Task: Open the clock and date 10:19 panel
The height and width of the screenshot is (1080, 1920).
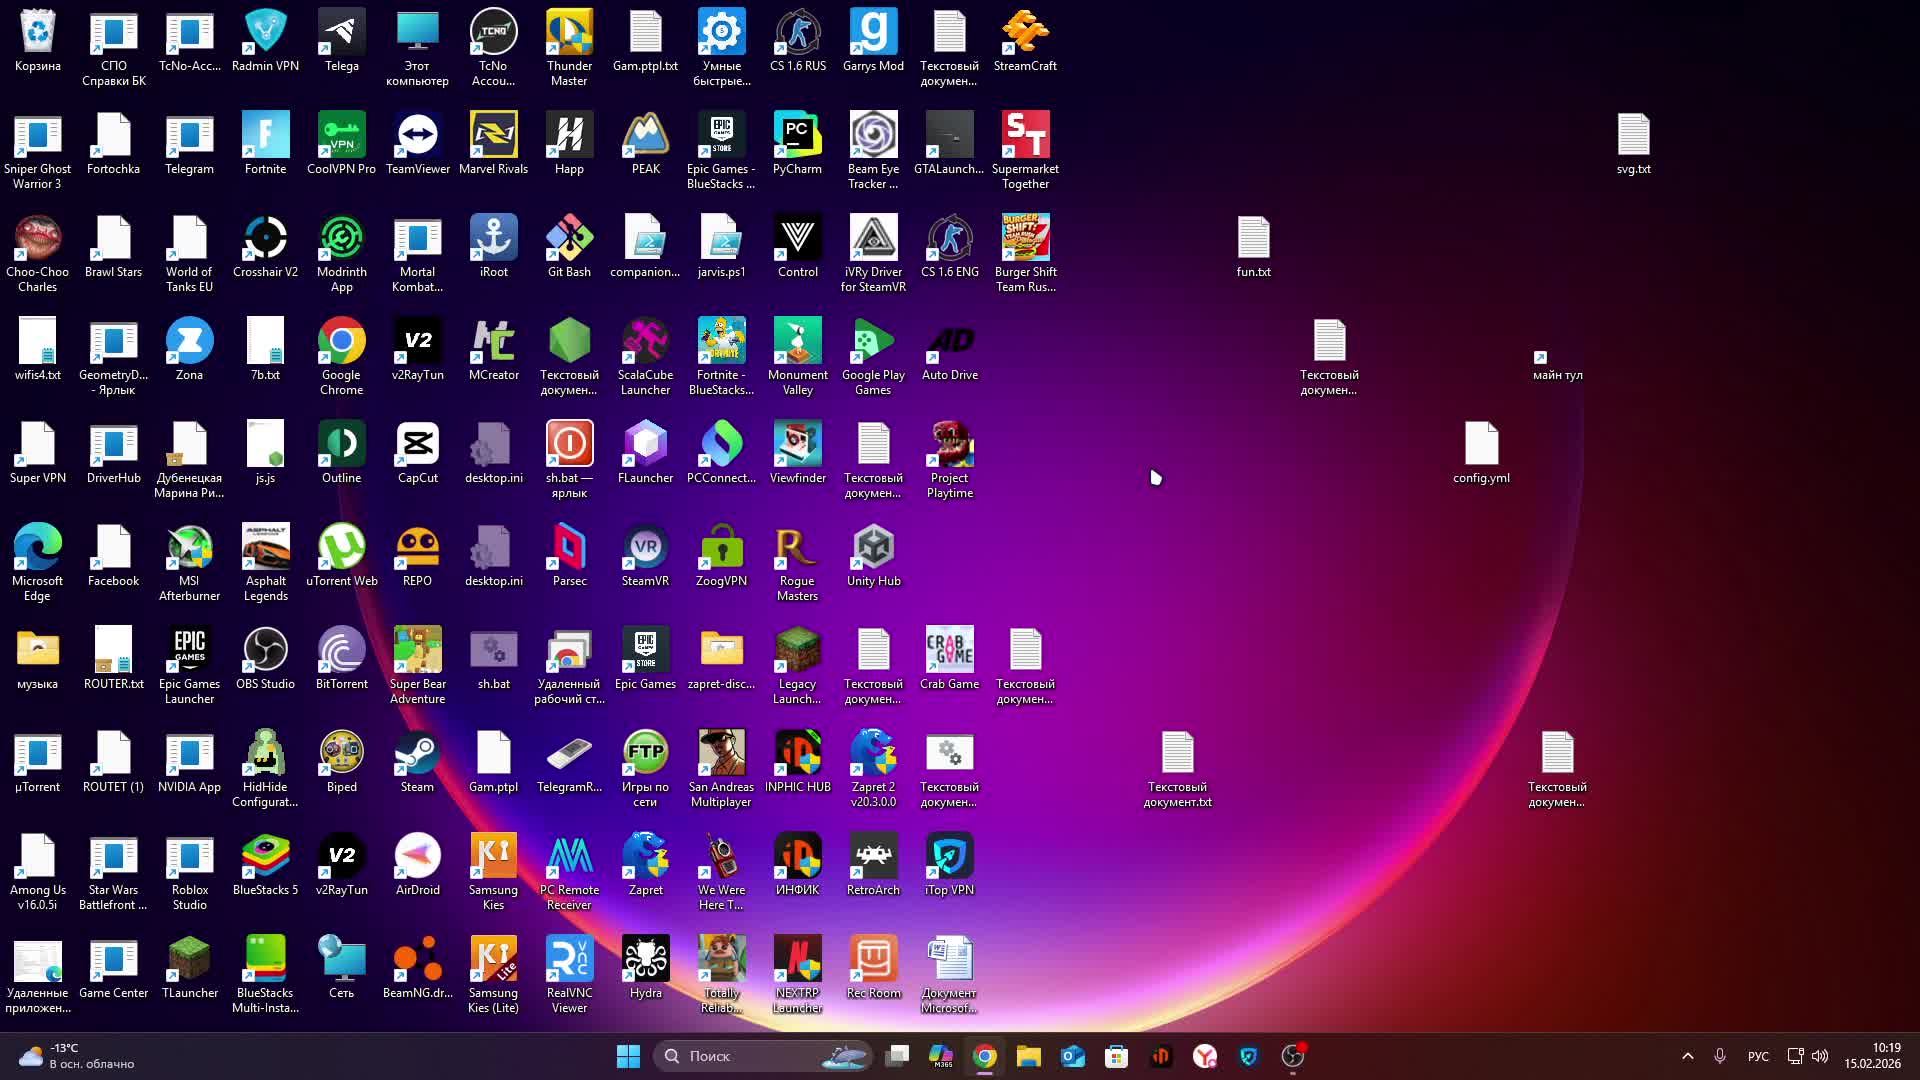Action: click(x=1872, y=1056)
